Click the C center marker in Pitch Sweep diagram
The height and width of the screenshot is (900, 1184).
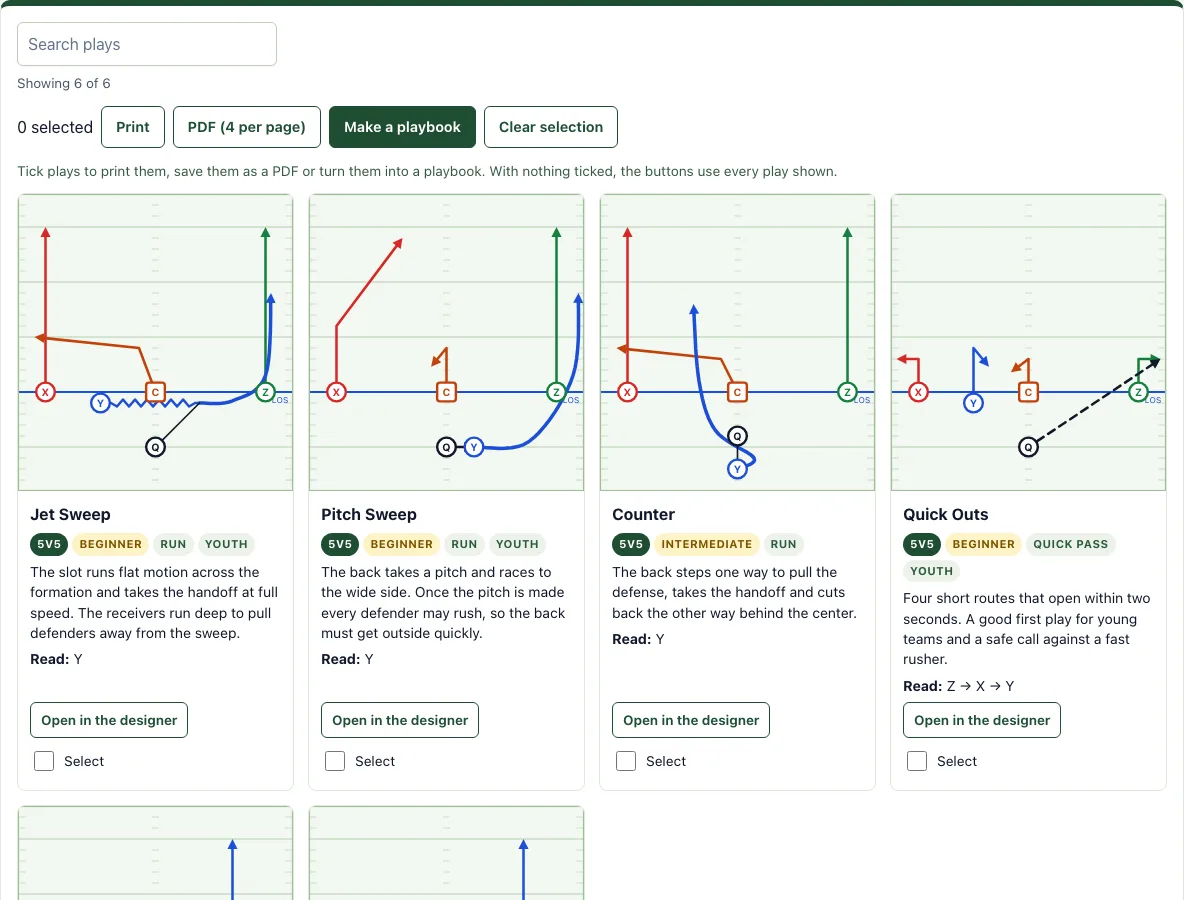[x=446, y=392]
